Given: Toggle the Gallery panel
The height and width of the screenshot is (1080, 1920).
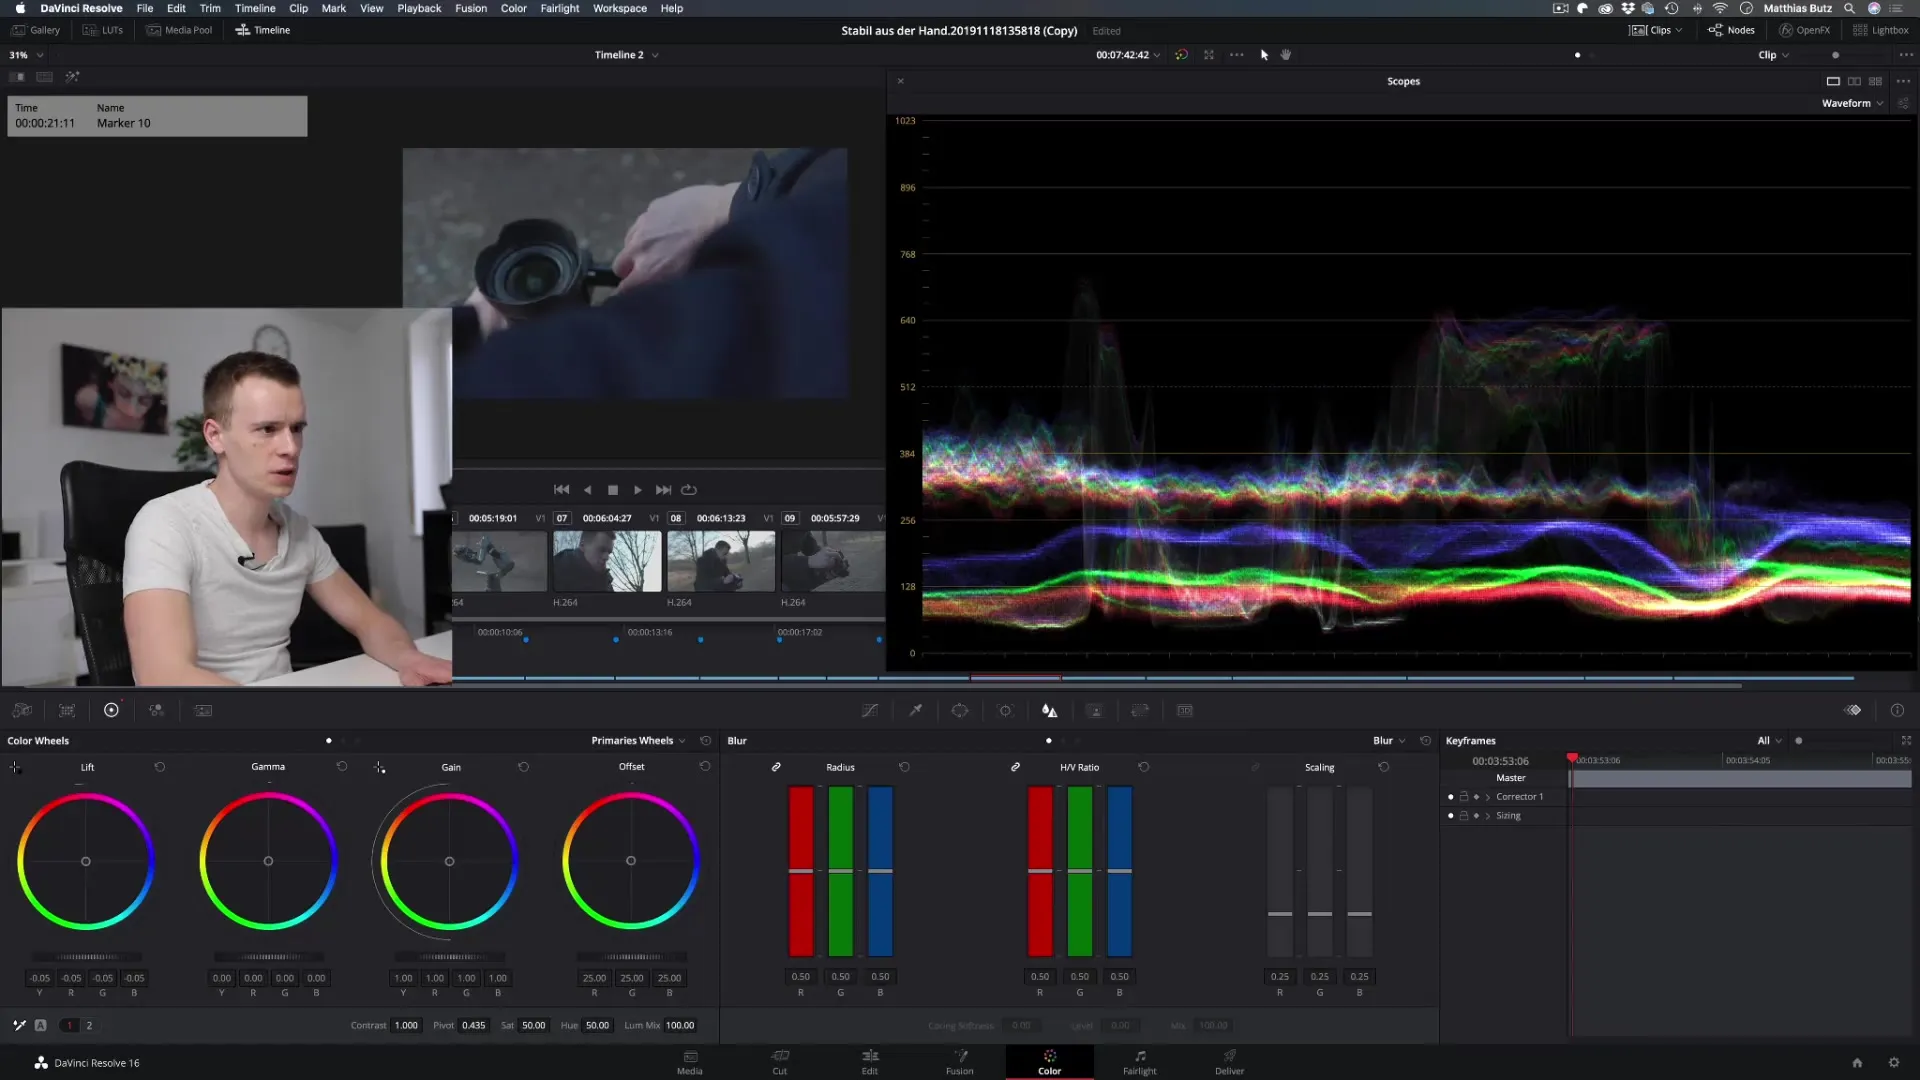Looking at the screenshot, I should click(x=36, y=30).
